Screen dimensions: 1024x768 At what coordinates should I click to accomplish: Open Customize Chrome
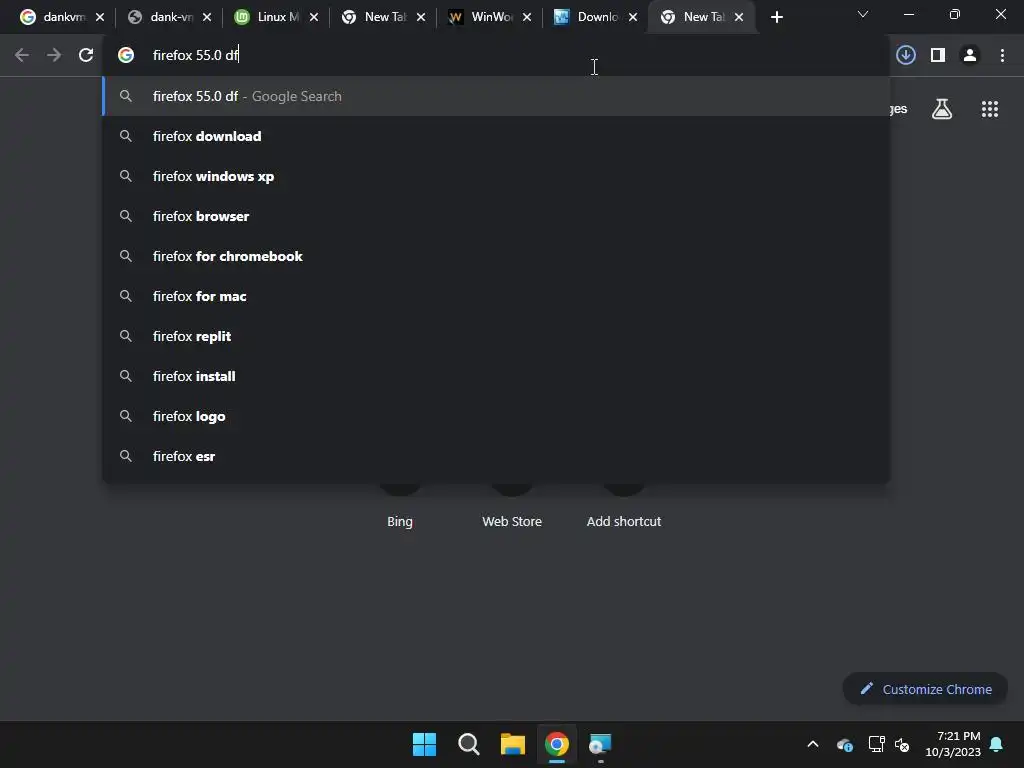(925, 689)
